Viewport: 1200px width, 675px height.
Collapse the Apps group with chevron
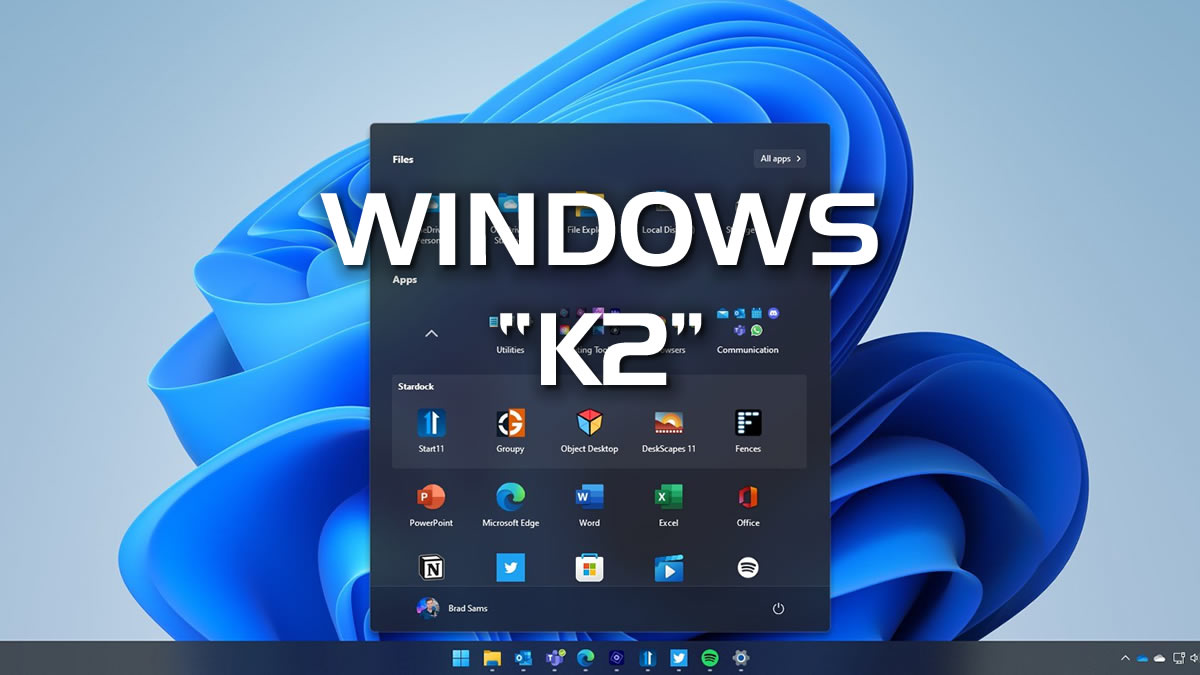click(431, 333)
